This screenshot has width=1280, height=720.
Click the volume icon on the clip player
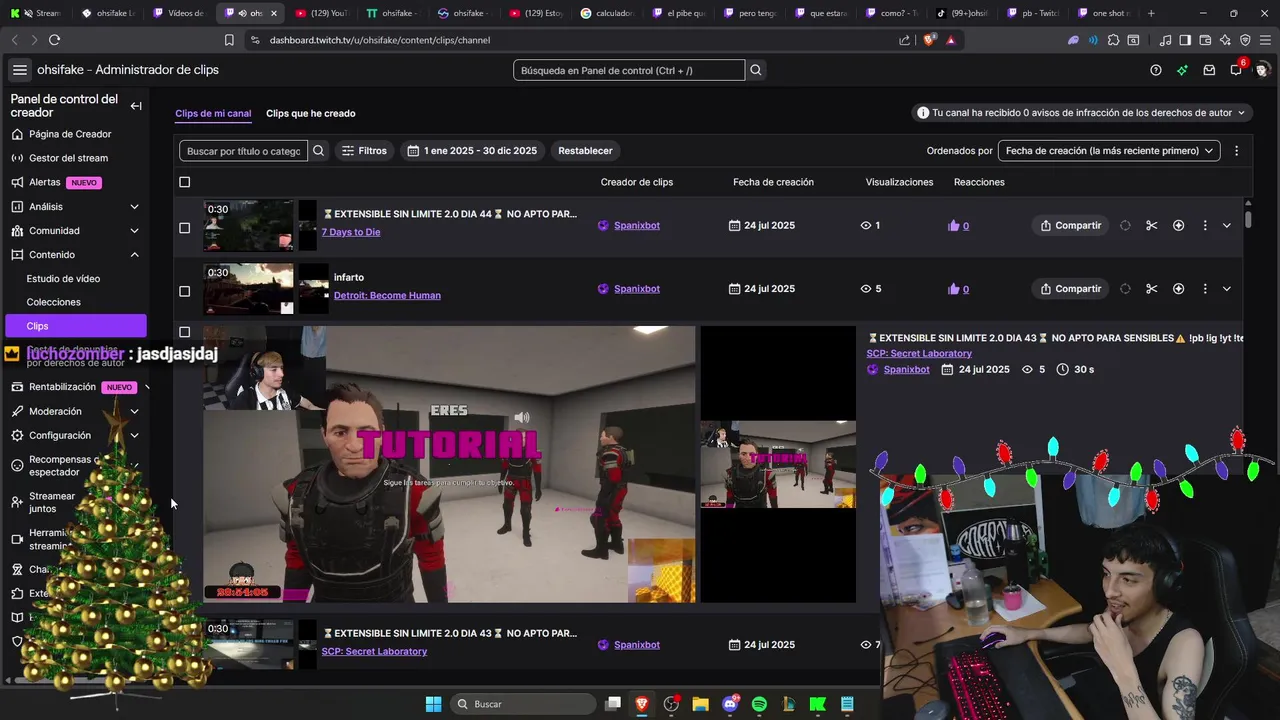pyautogui.click(x=521, y=417)
